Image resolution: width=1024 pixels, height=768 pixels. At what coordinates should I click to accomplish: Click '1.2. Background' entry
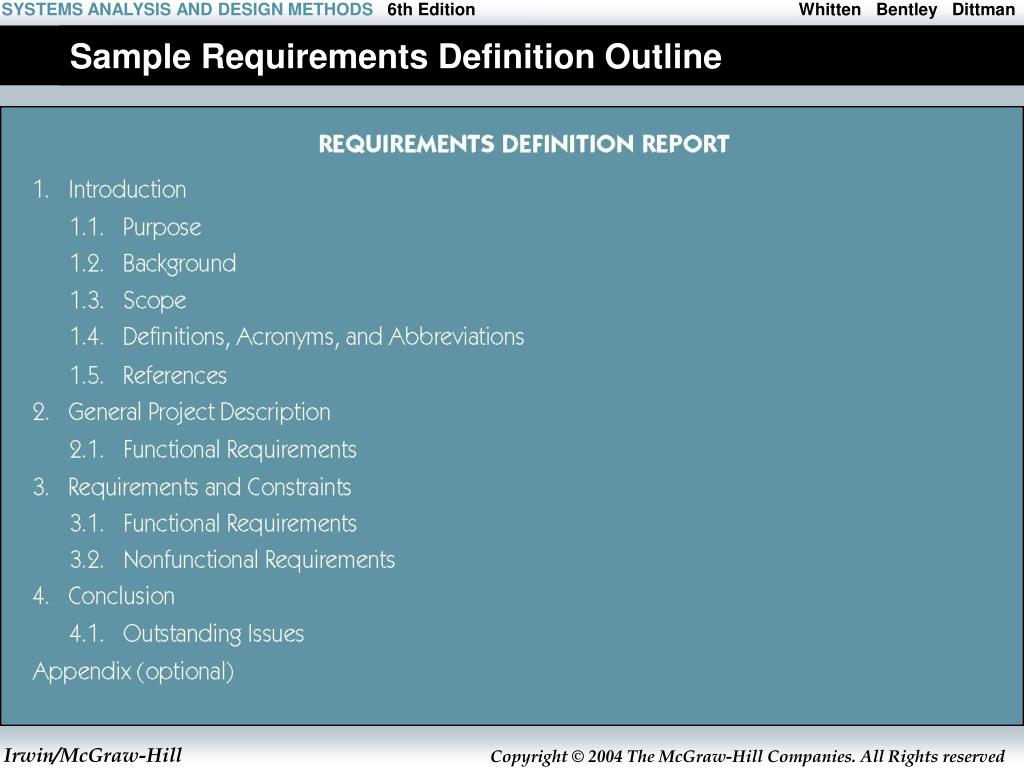point(153,263)
